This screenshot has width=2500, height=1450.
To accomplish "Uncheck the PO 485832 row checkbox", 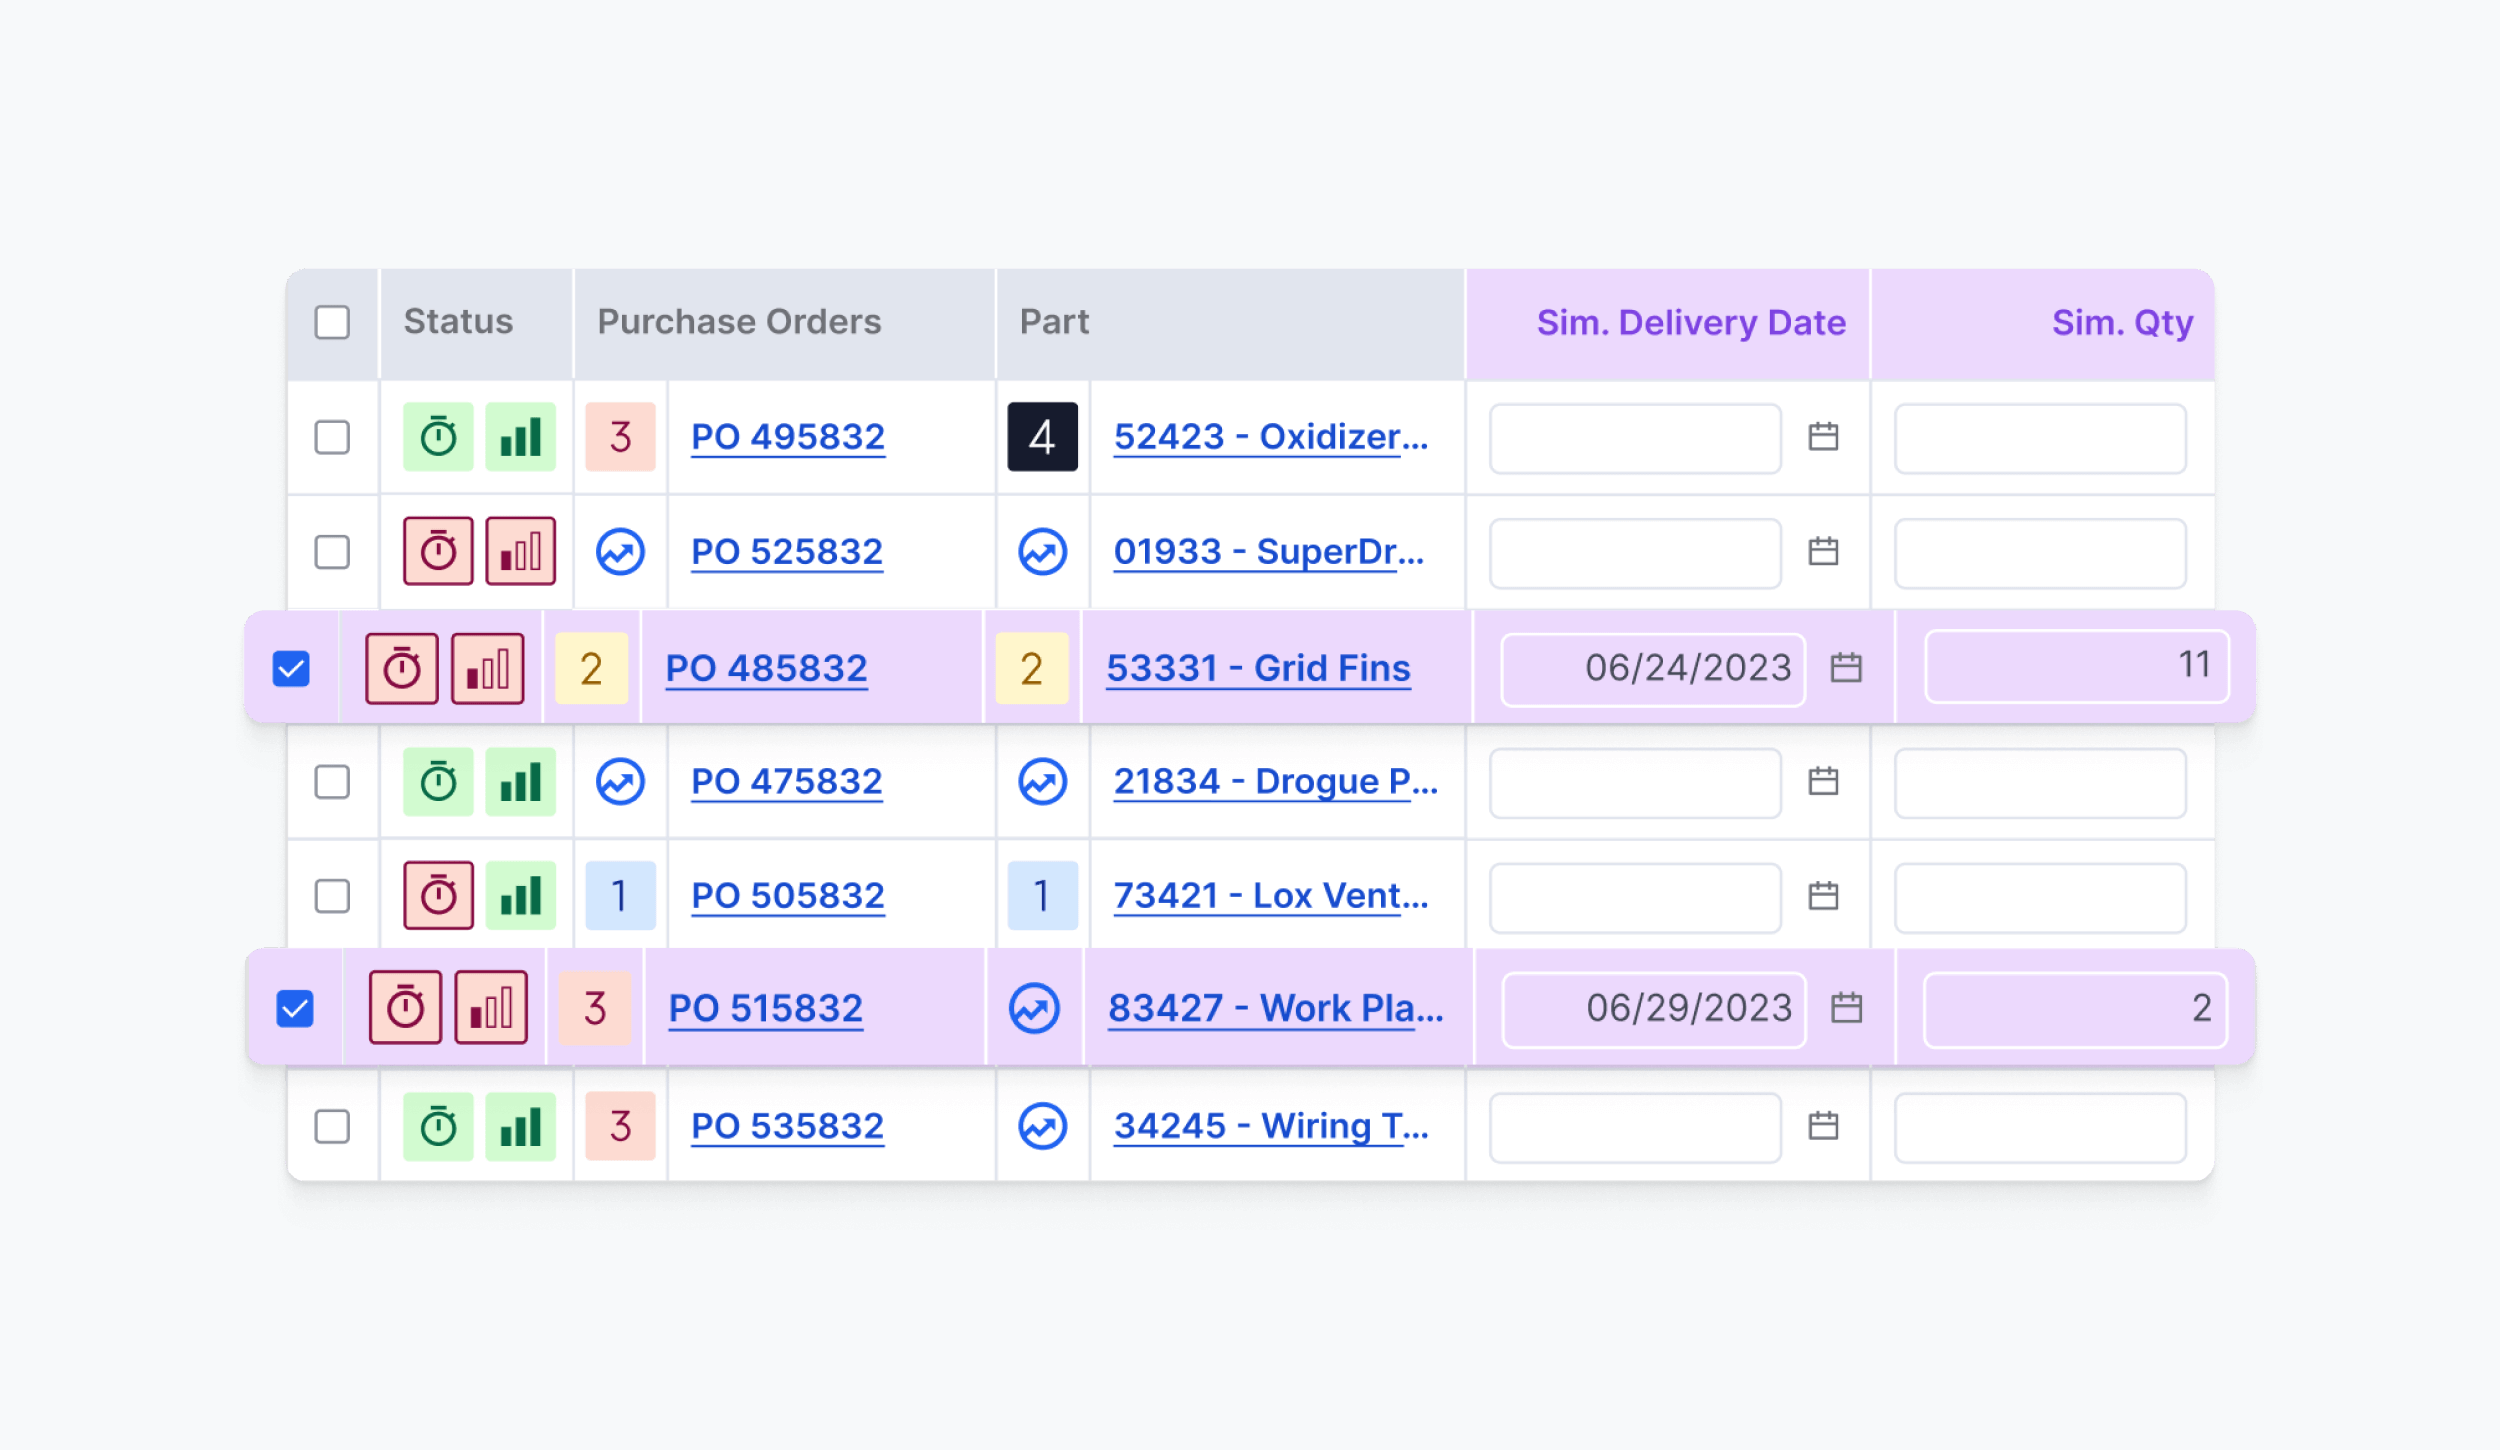I will 291,668.
